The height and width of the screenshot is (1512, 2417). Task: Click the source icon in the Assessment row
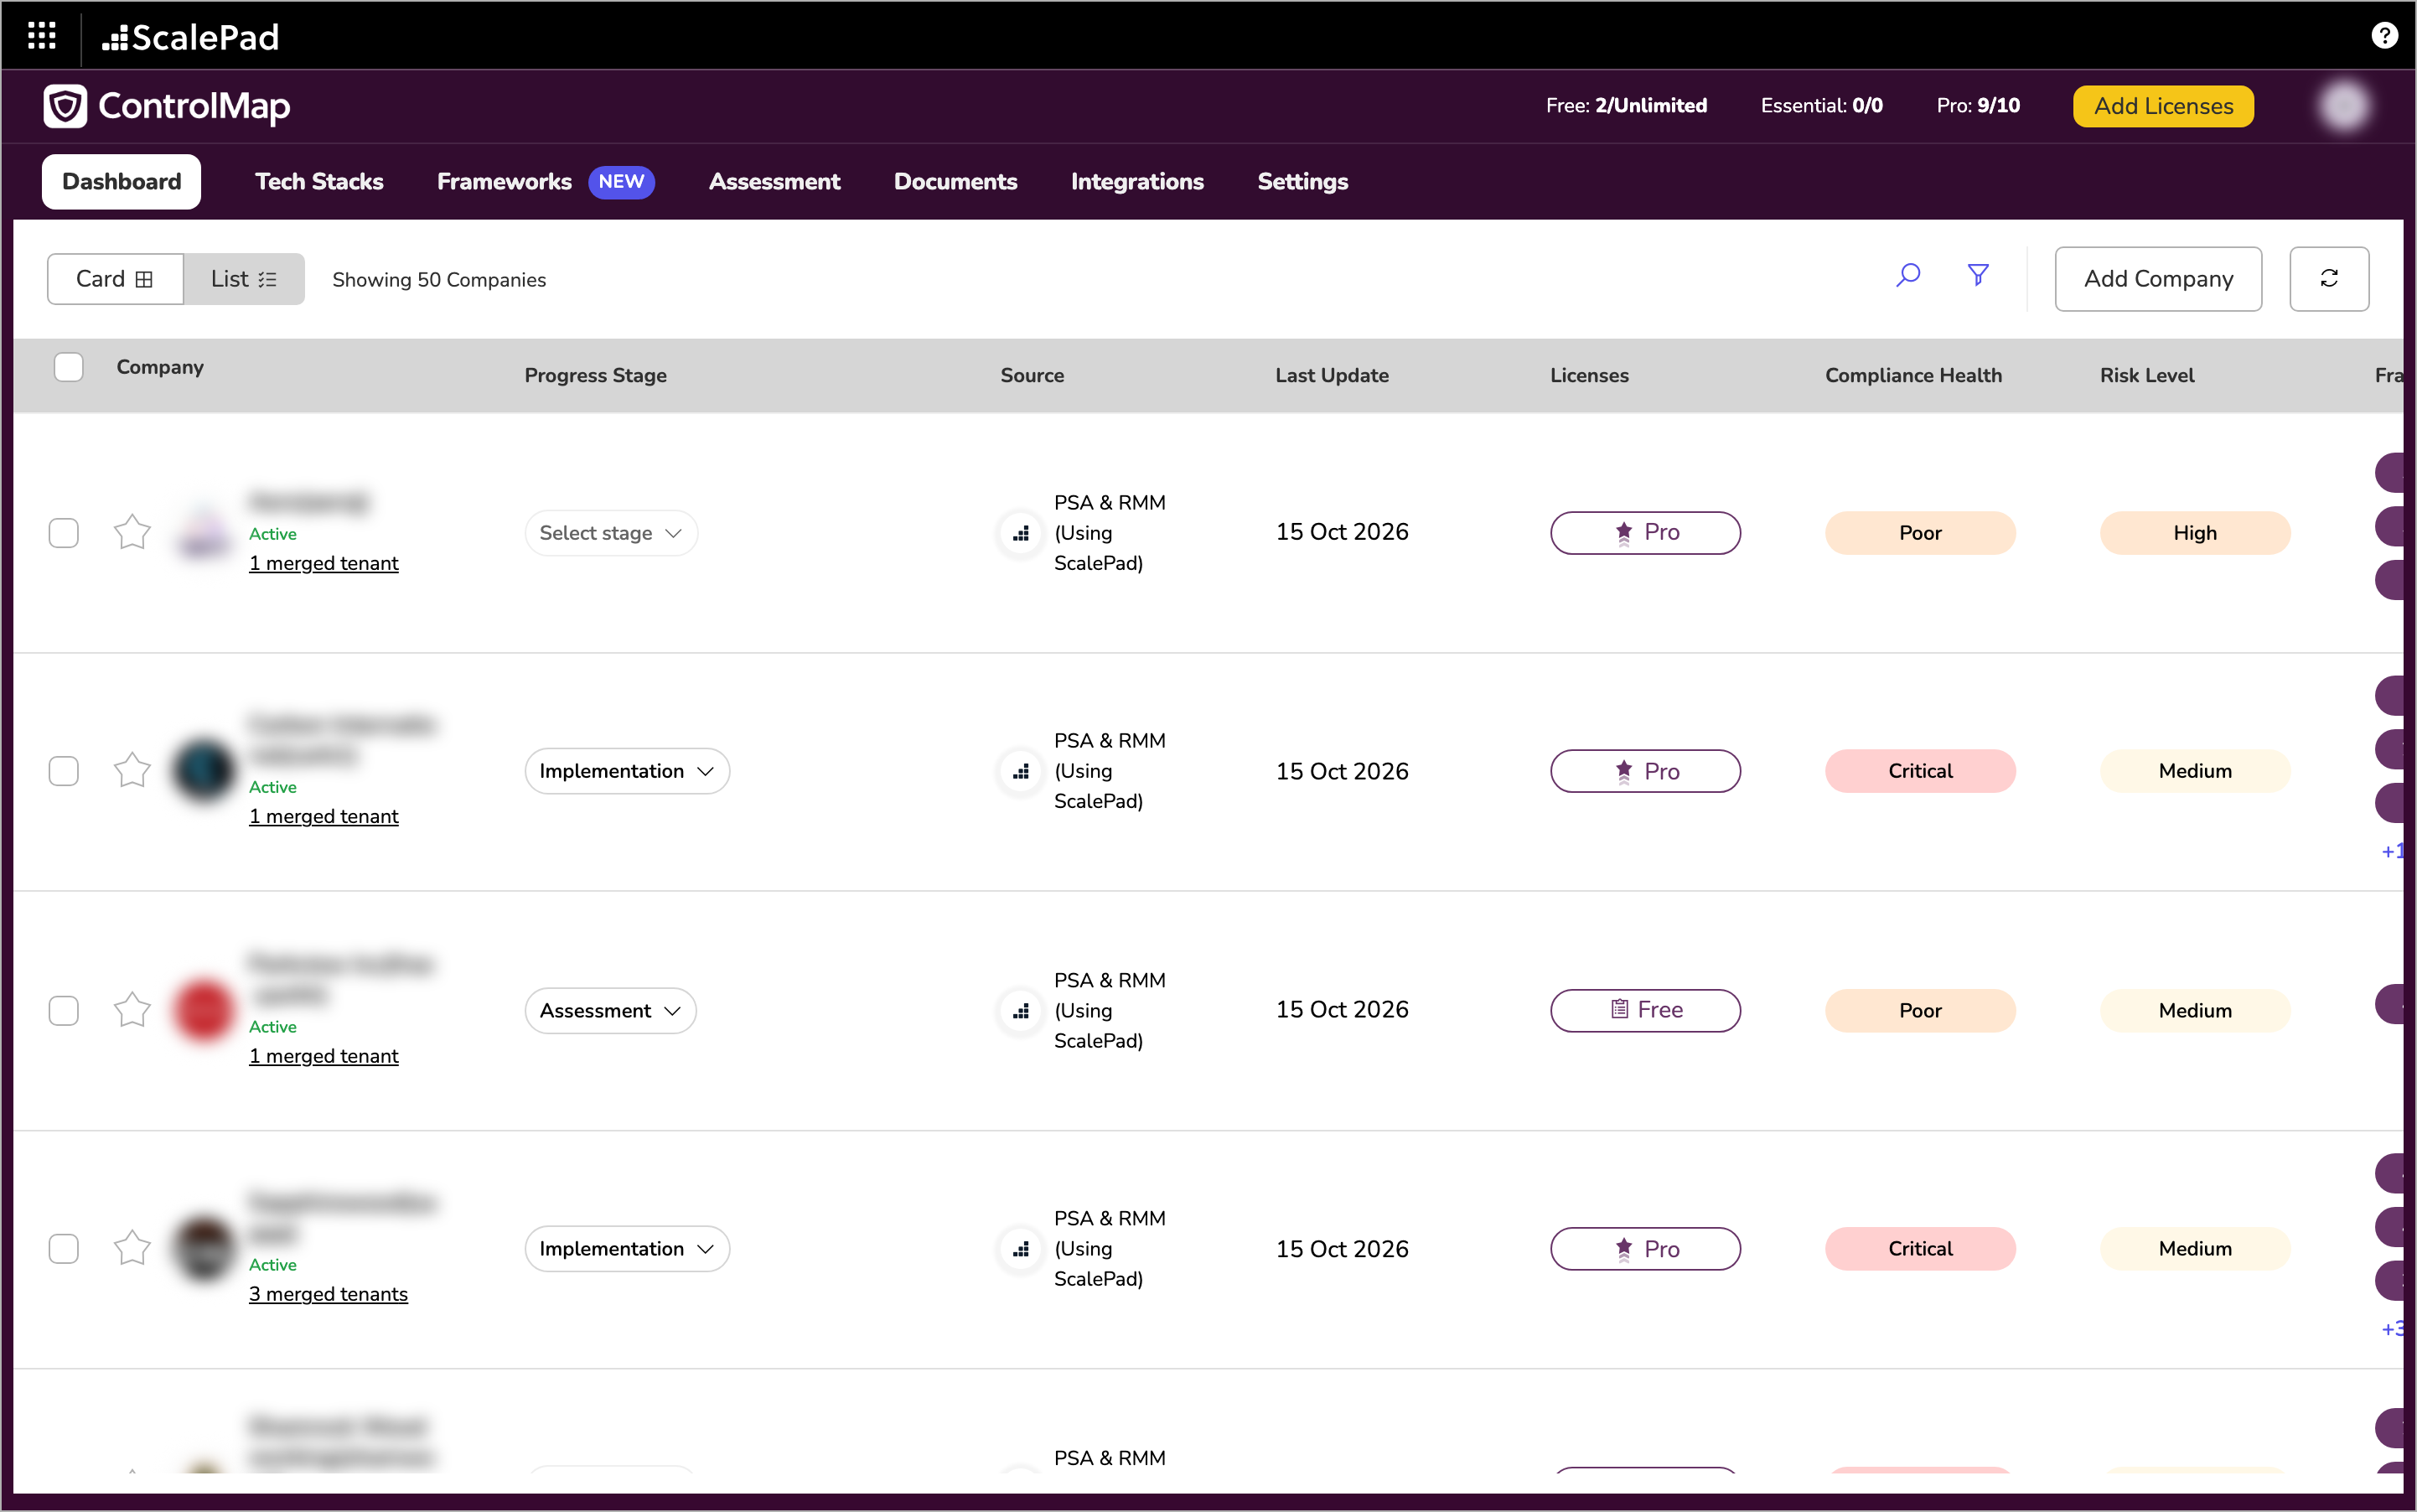point(1021,1011)
